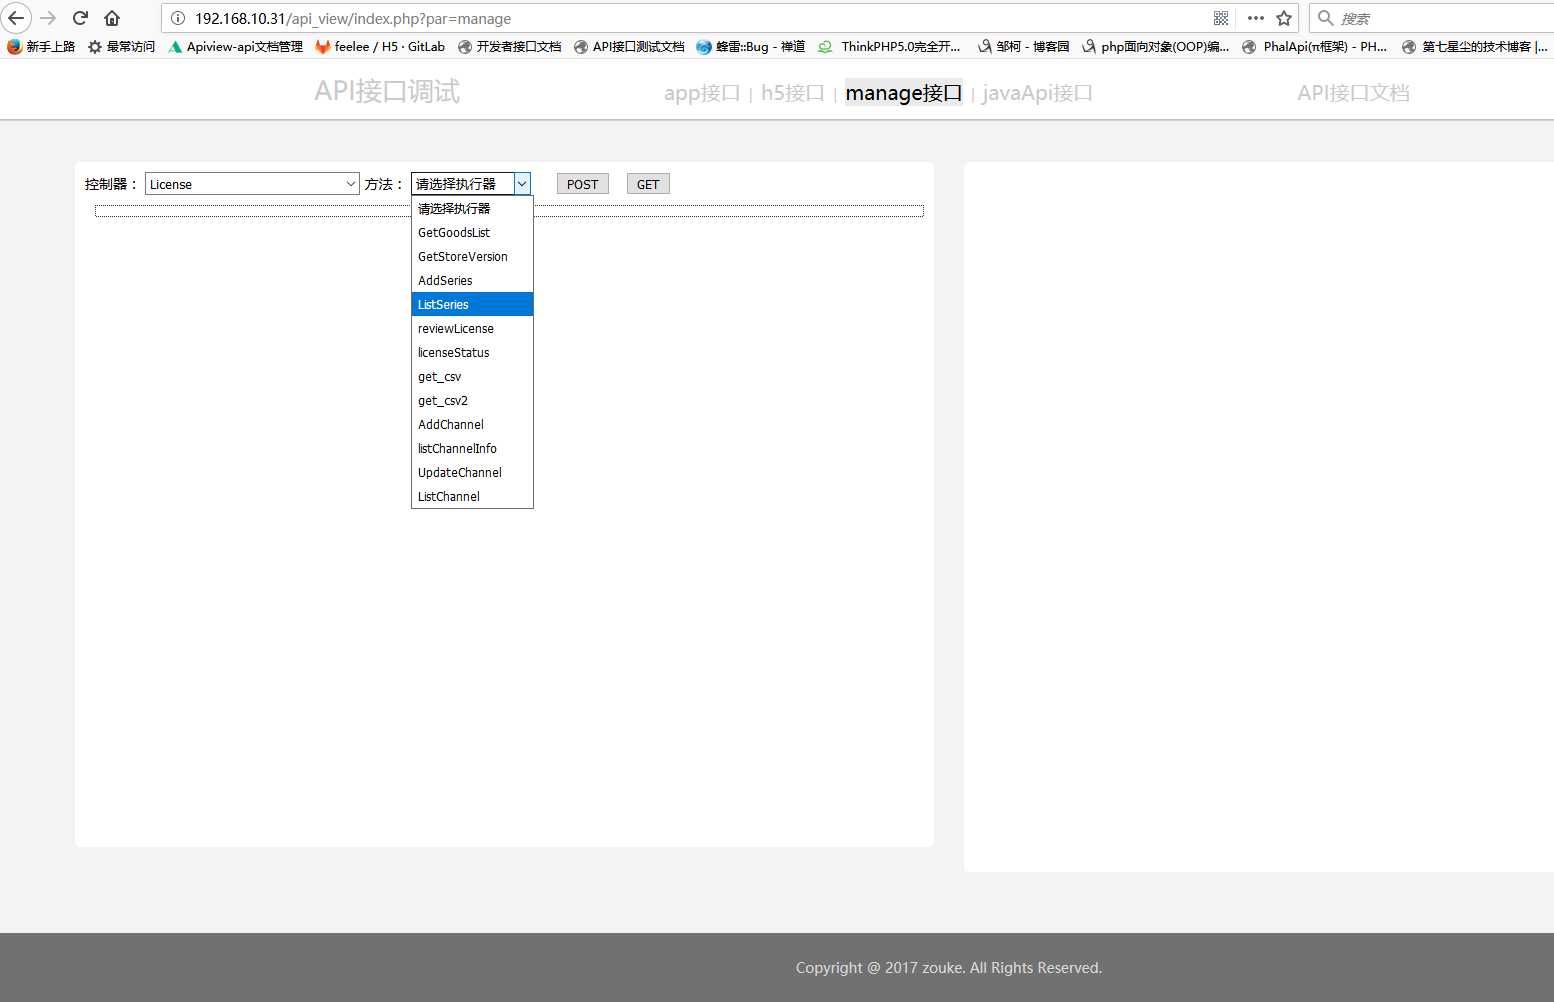
Task: Select the highlighted ListSeries option
Action: 472,304
